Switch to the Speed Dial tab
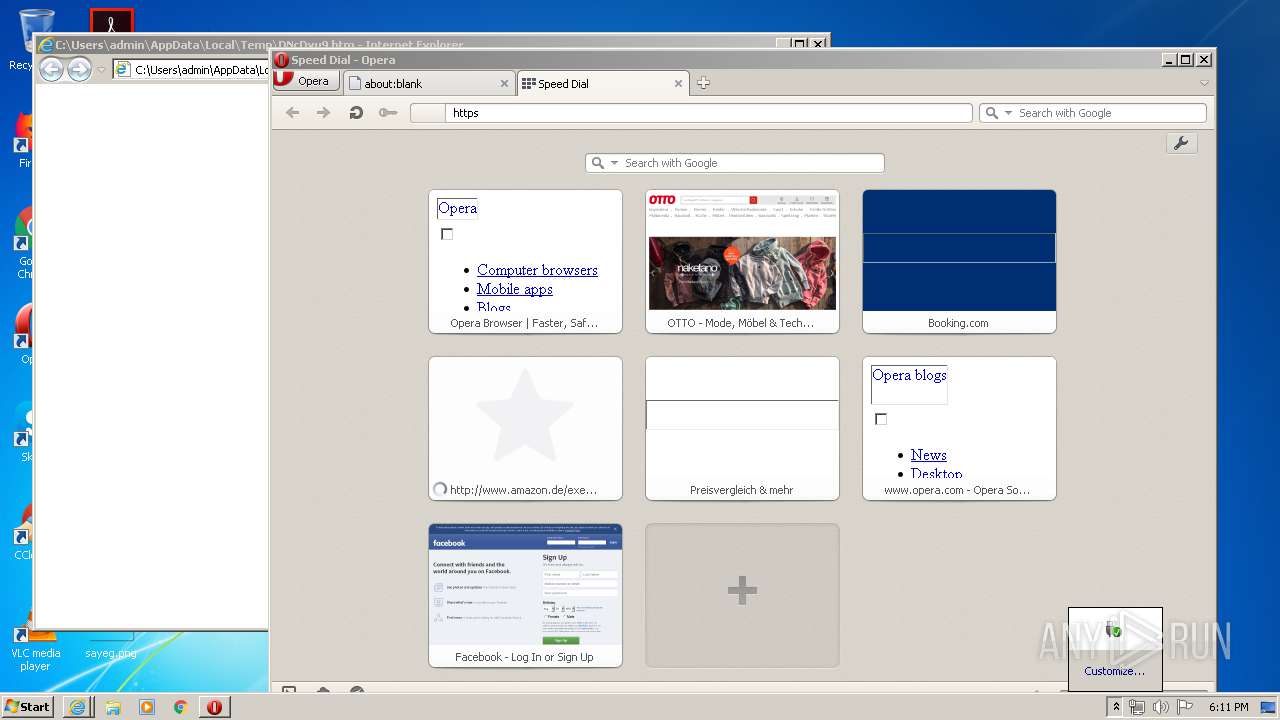The height and width of the screenshot is (720, 1280). tap(603, 84)
